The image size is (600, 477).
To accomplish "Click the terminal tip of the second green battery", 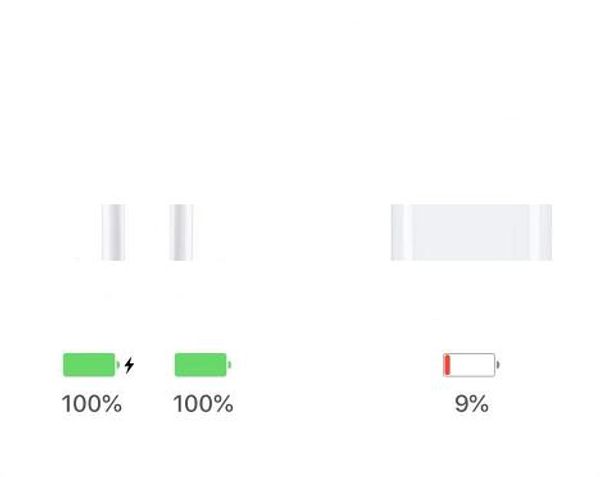I will point(230,365).
